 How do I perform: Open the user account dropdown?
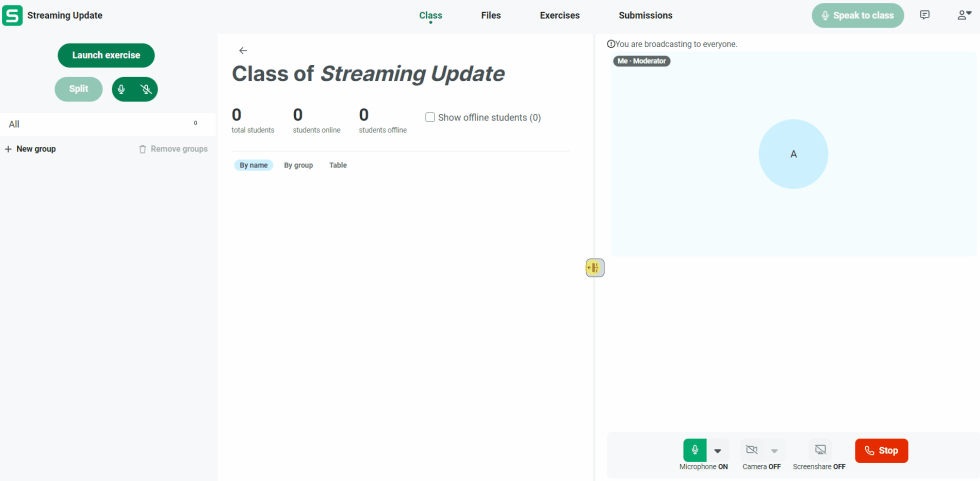pyautogui.click(x=964, y=15)
